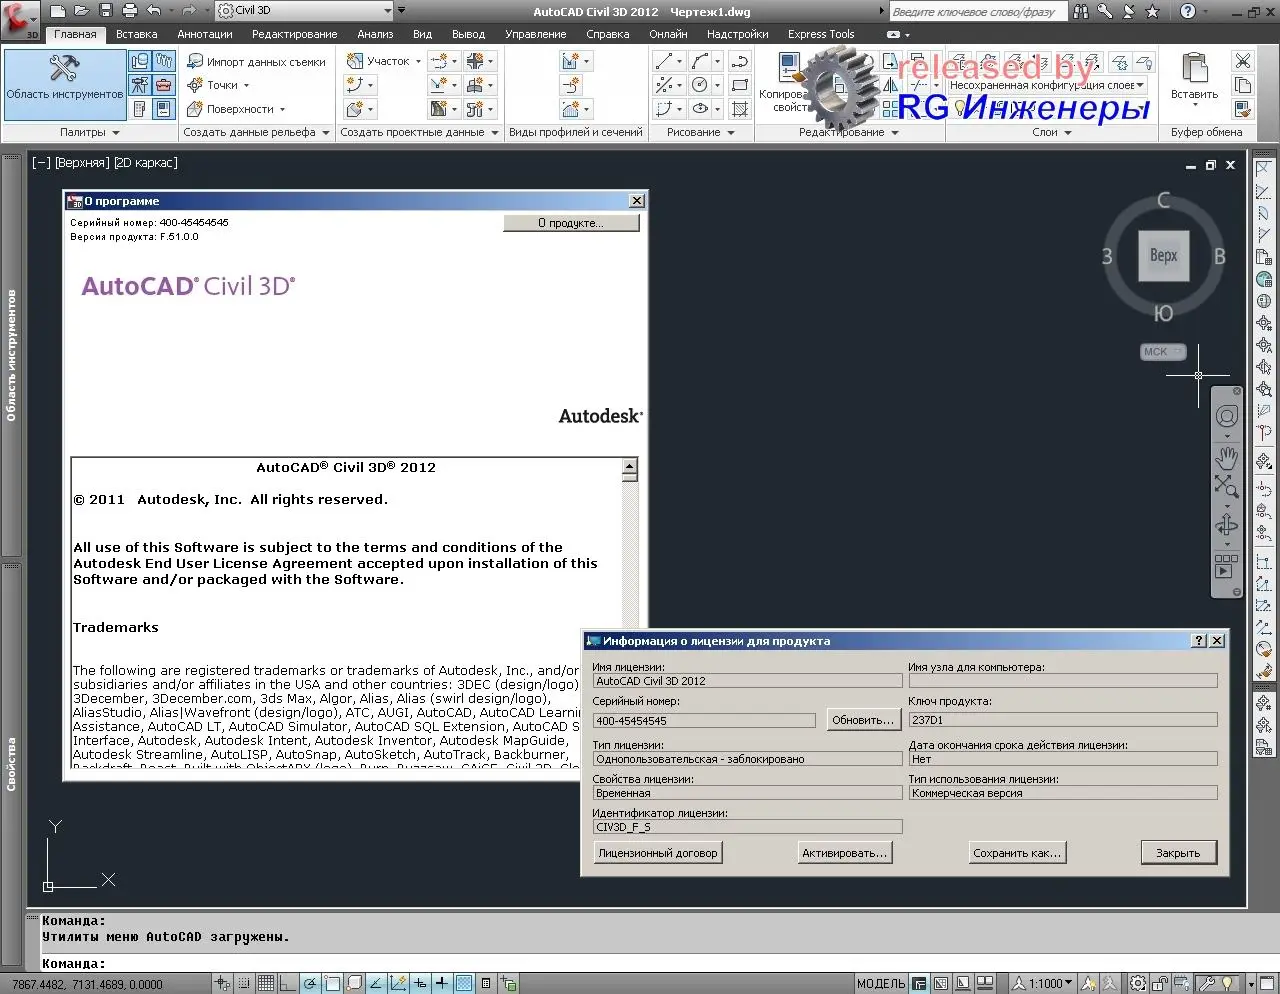1280x994 pixels.
Task: Undo the last action
Action: point(153,11)
